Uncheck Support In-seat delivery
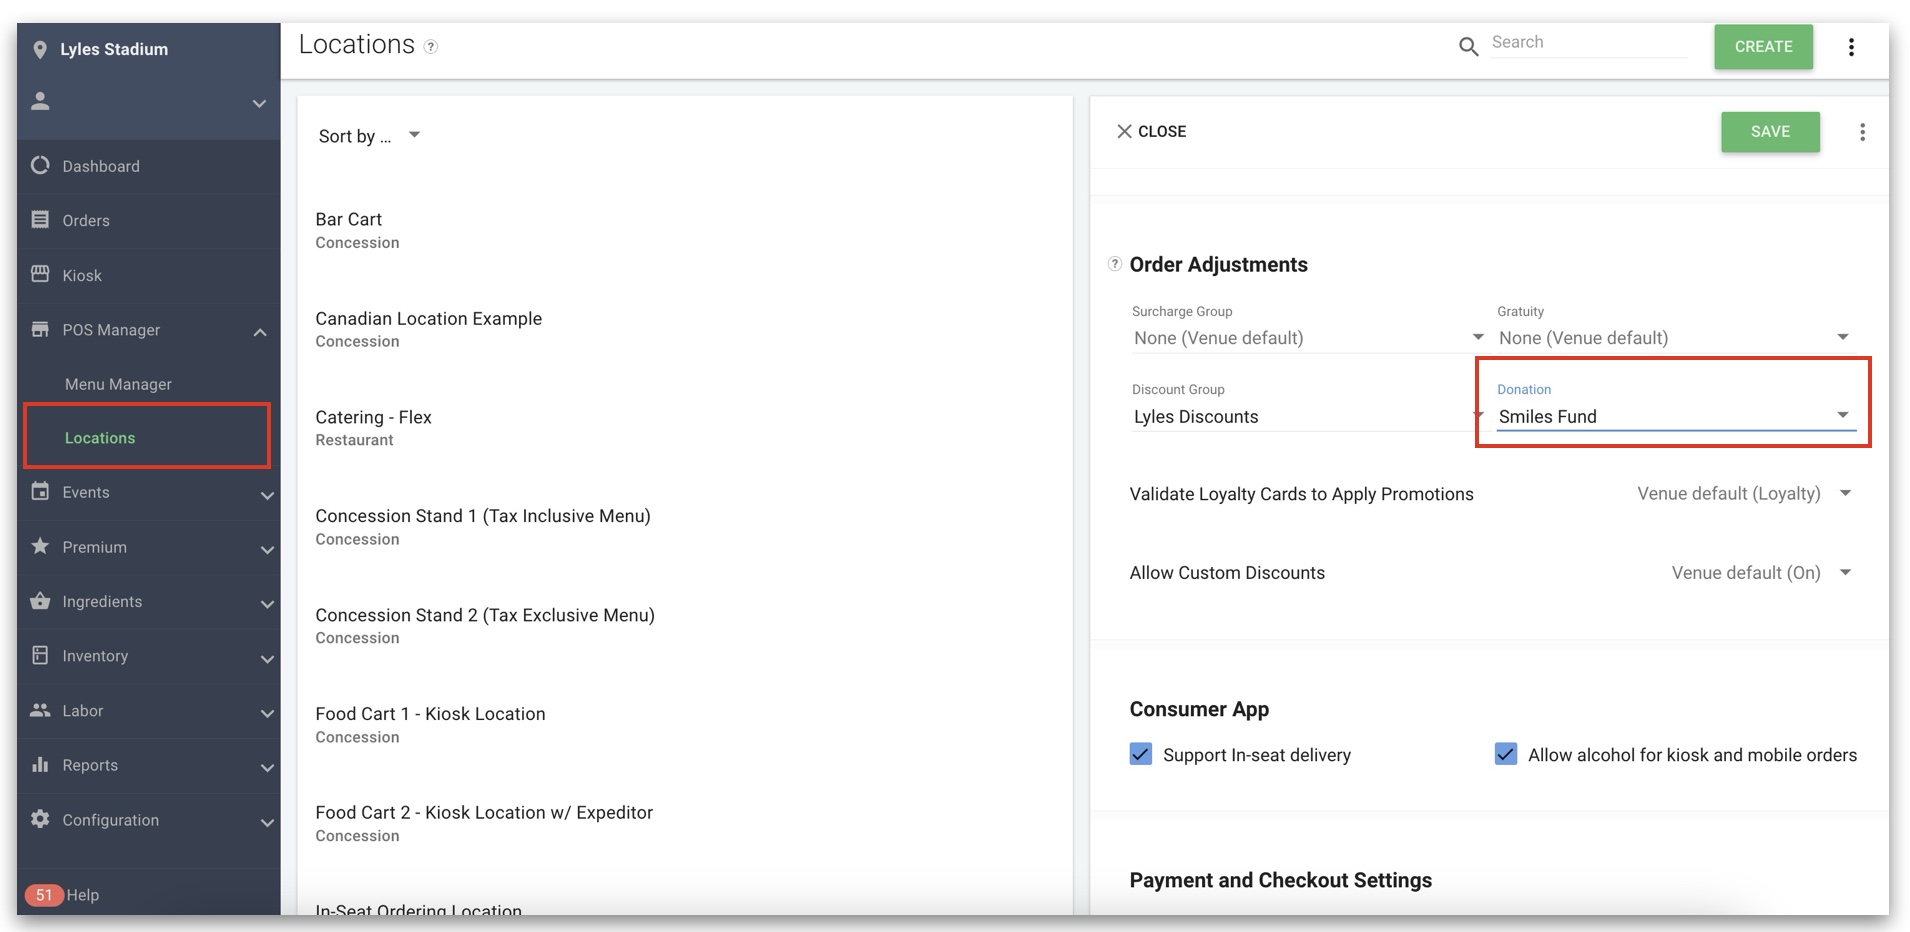Viewport: 1910px width, 932px height. coord(1141,754)
